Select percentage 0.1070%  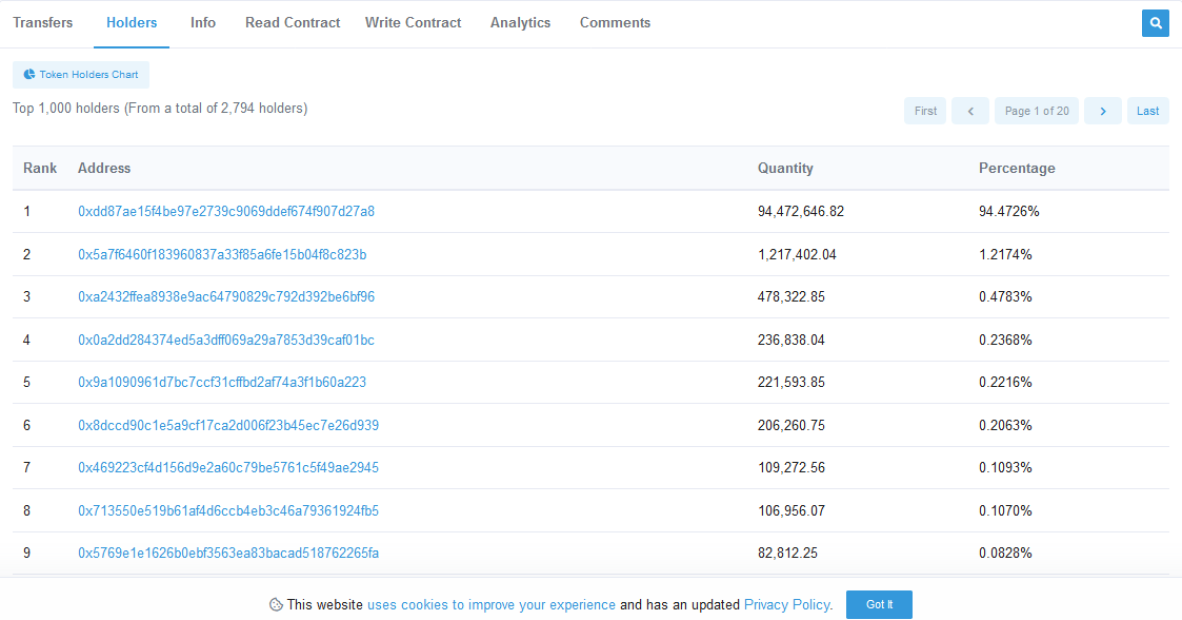point(1005,511)
